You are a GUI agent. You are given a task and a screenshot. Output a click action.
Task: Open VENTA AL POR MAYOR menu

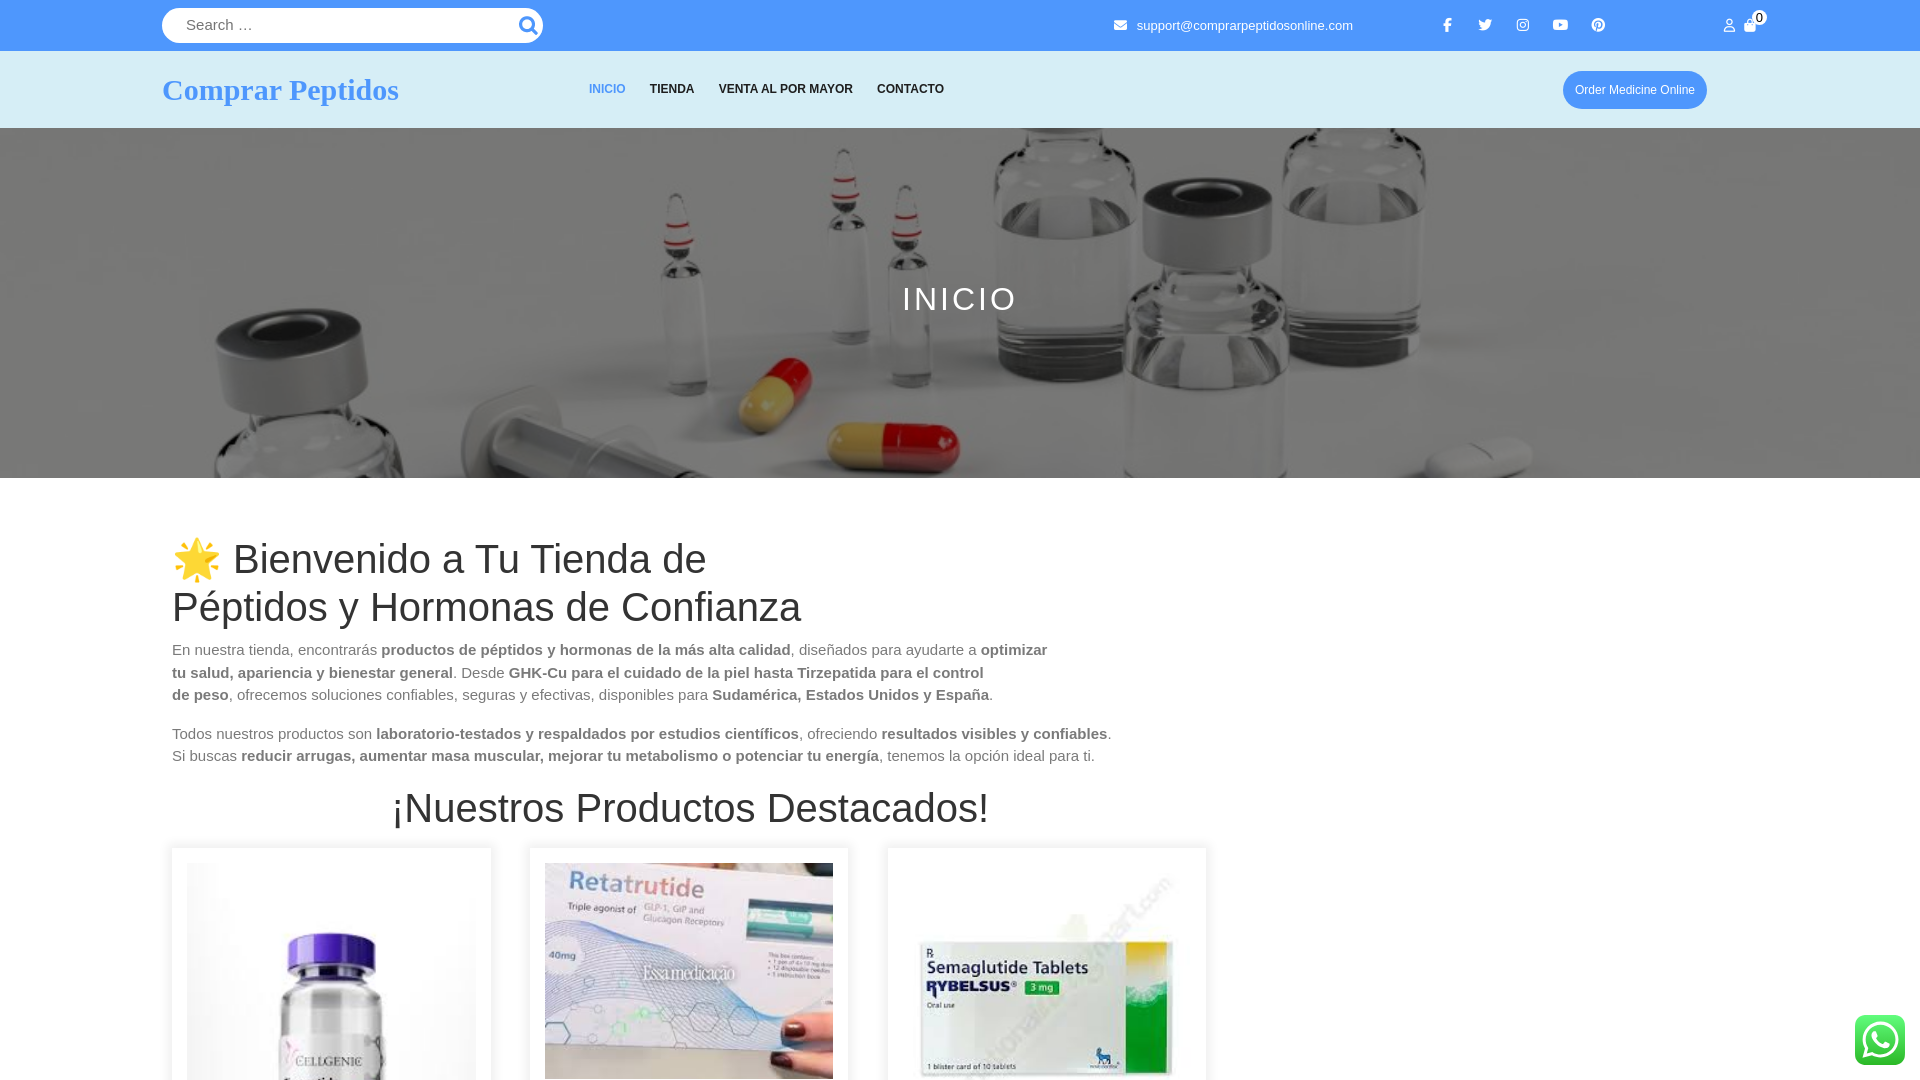tap(786, 89)
